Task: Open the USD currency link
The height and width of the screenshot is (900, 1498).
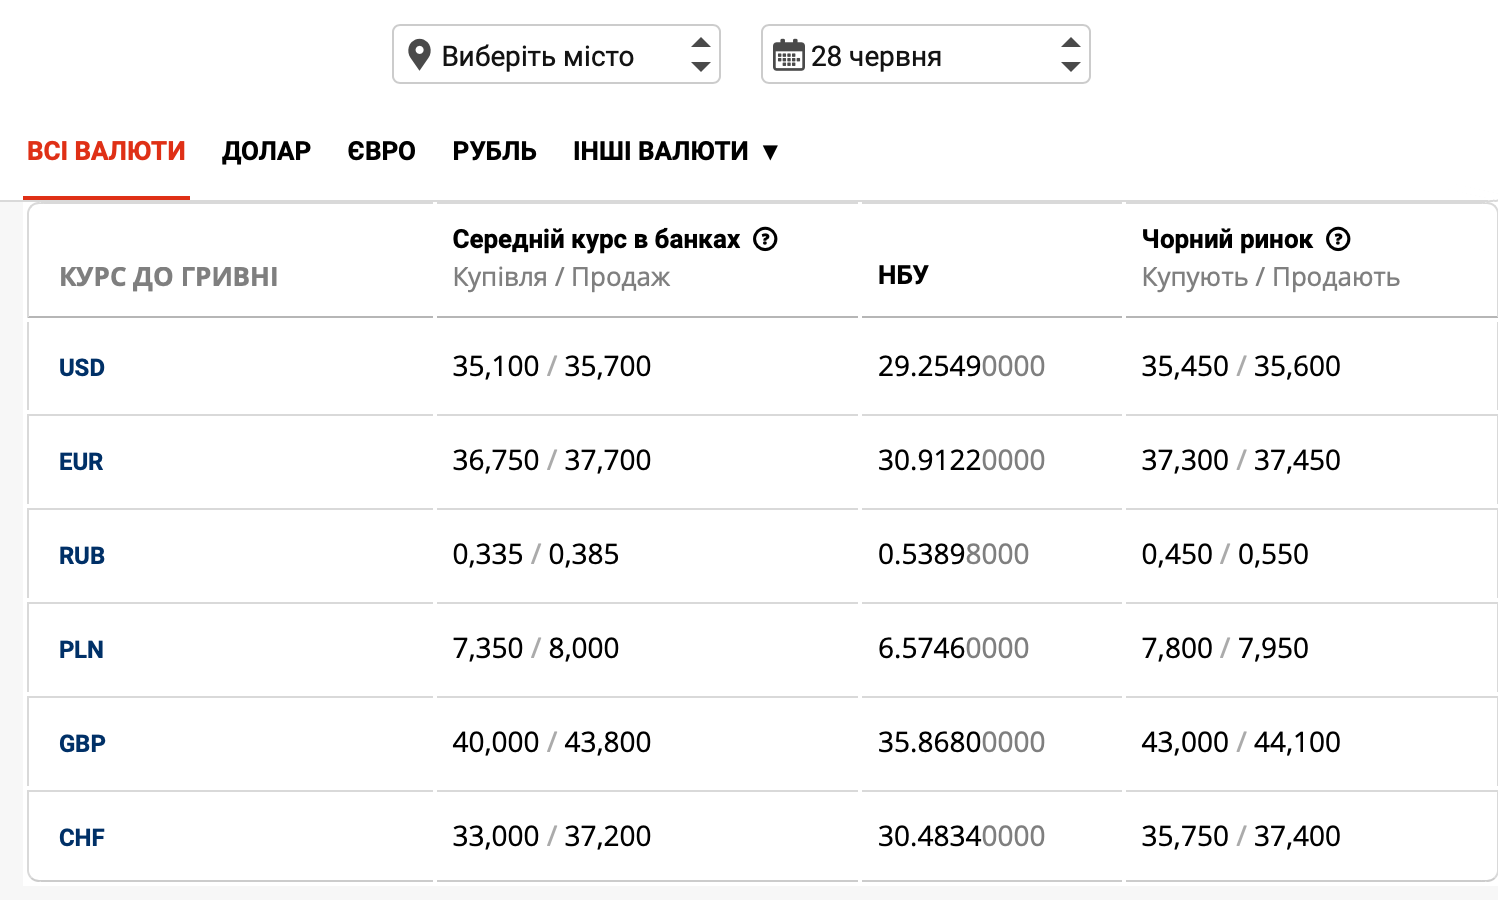Action: [82, 367]
